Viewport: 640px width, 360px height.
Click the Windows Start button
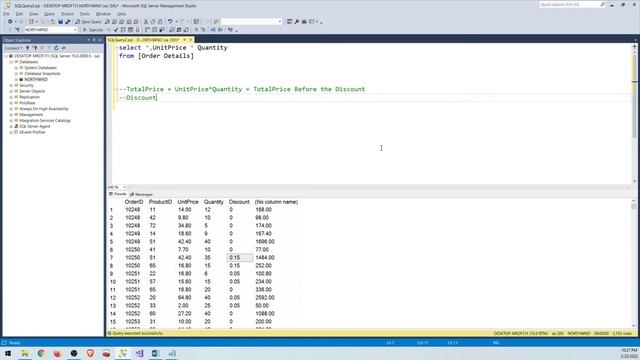[x=8, y=353]
